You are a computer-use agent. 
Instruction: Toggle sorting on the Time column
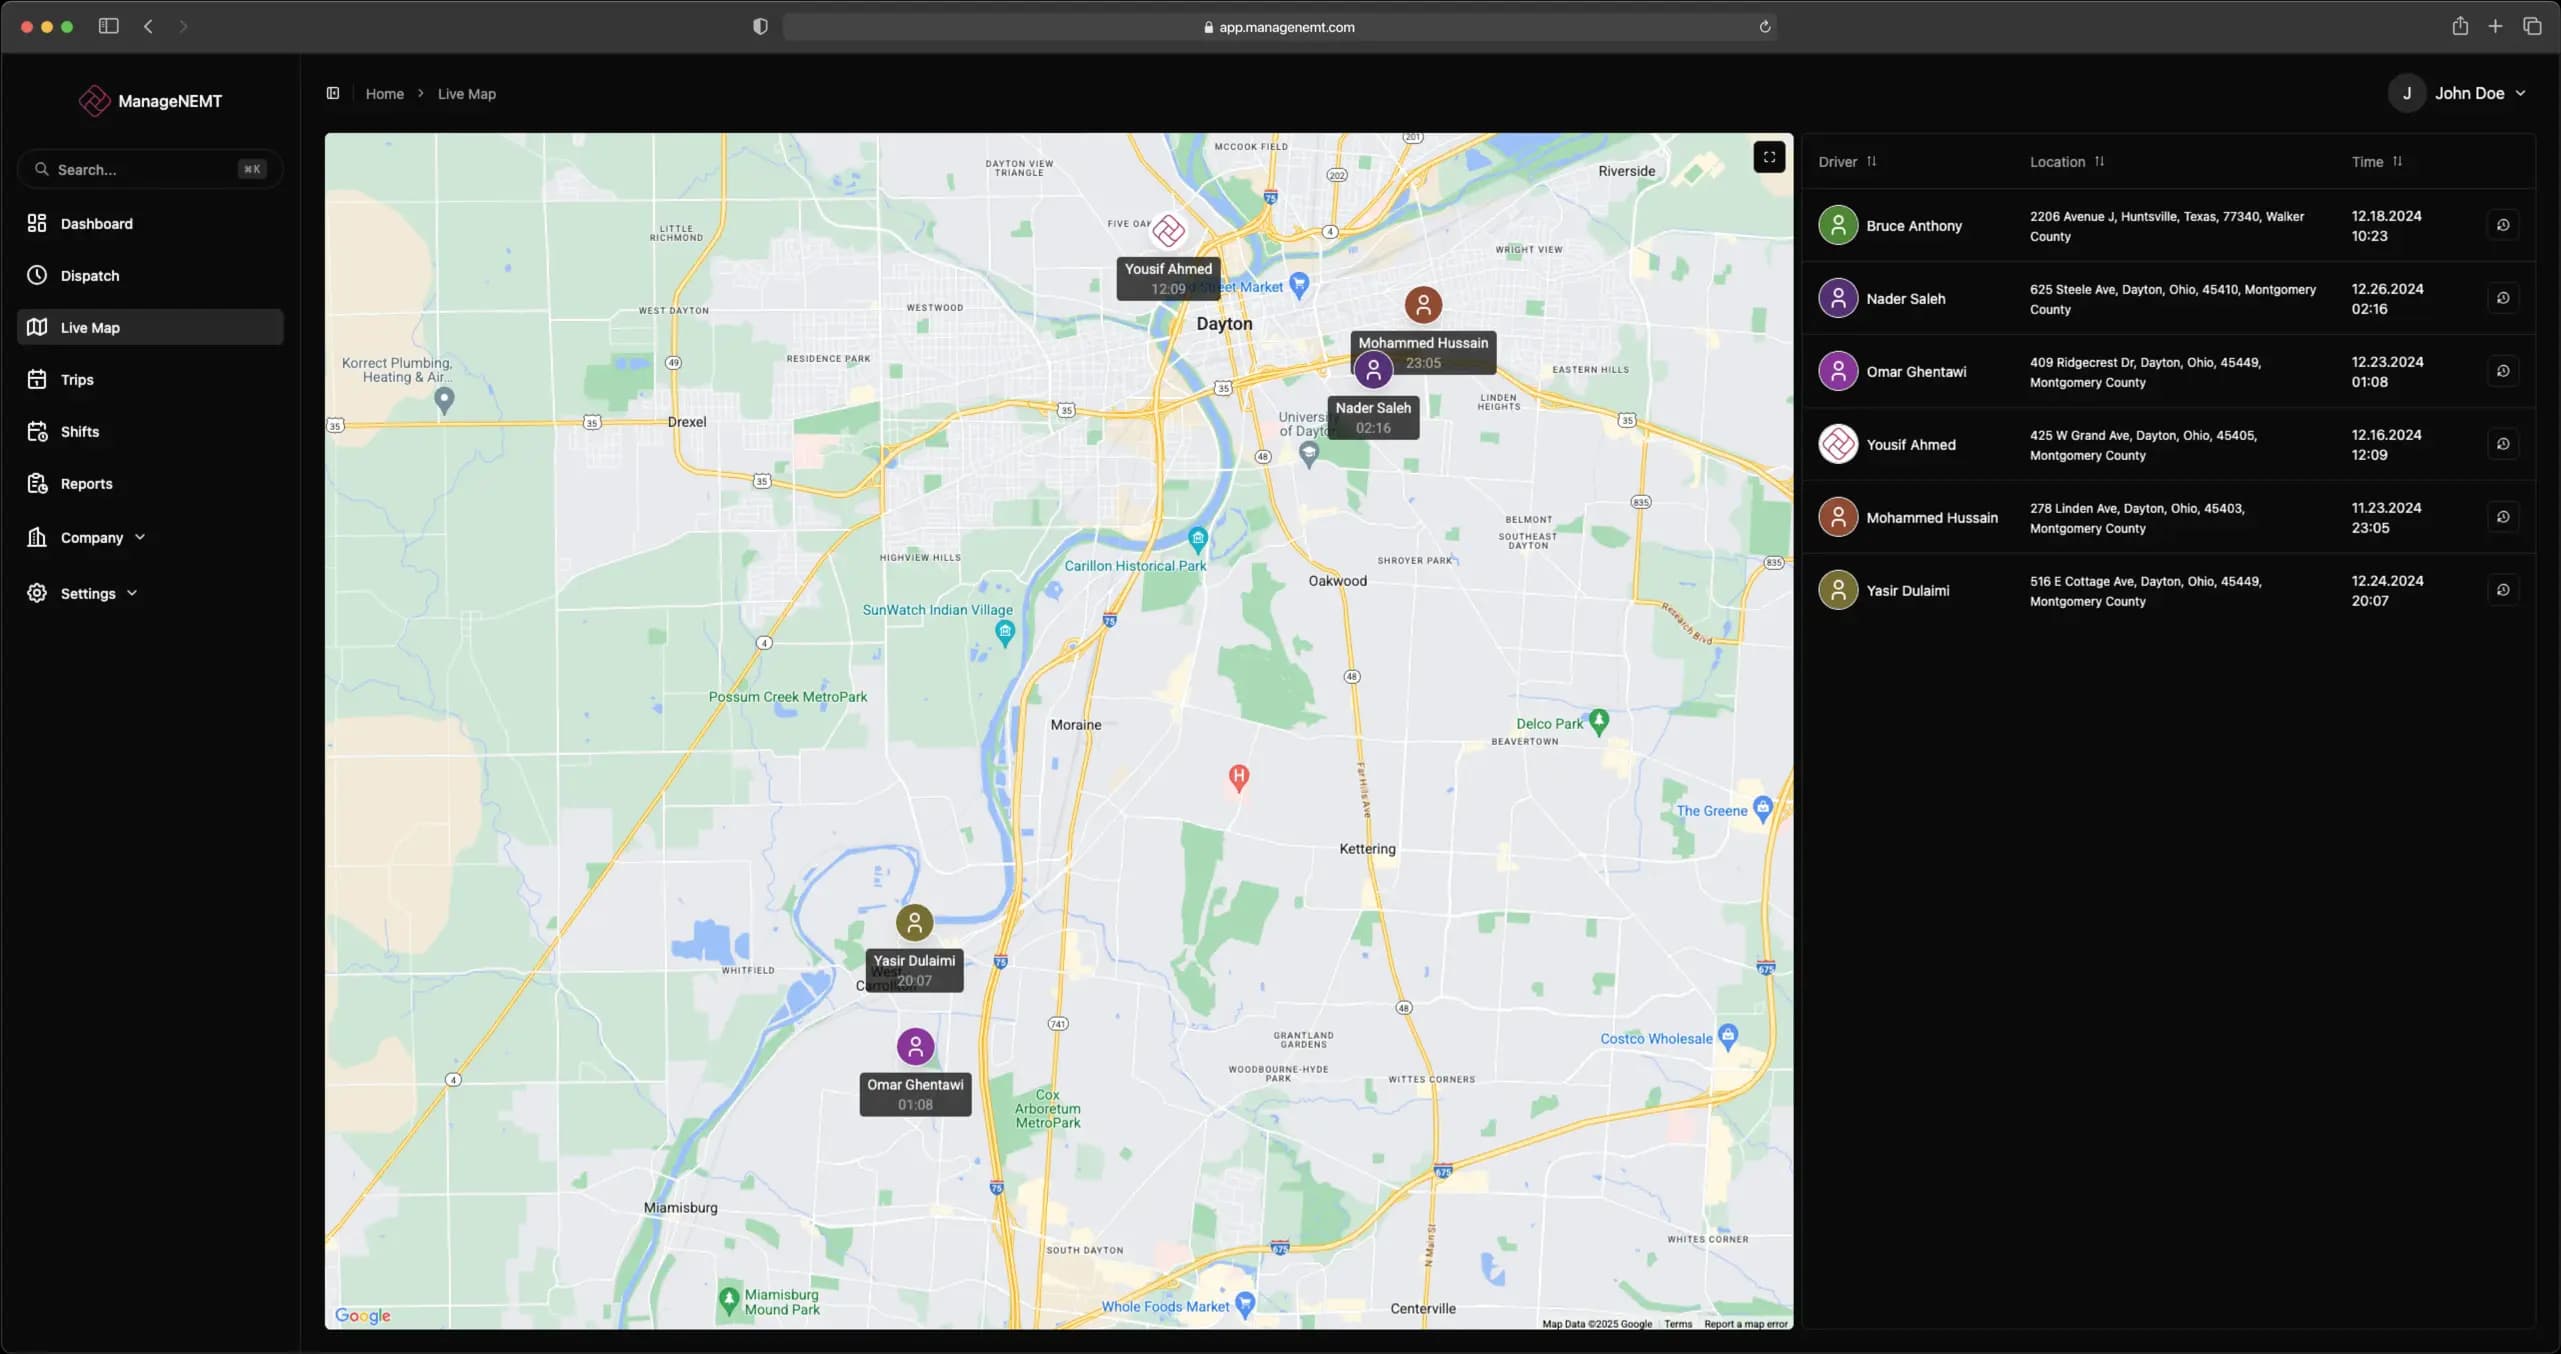click(x=2398, y=160)
